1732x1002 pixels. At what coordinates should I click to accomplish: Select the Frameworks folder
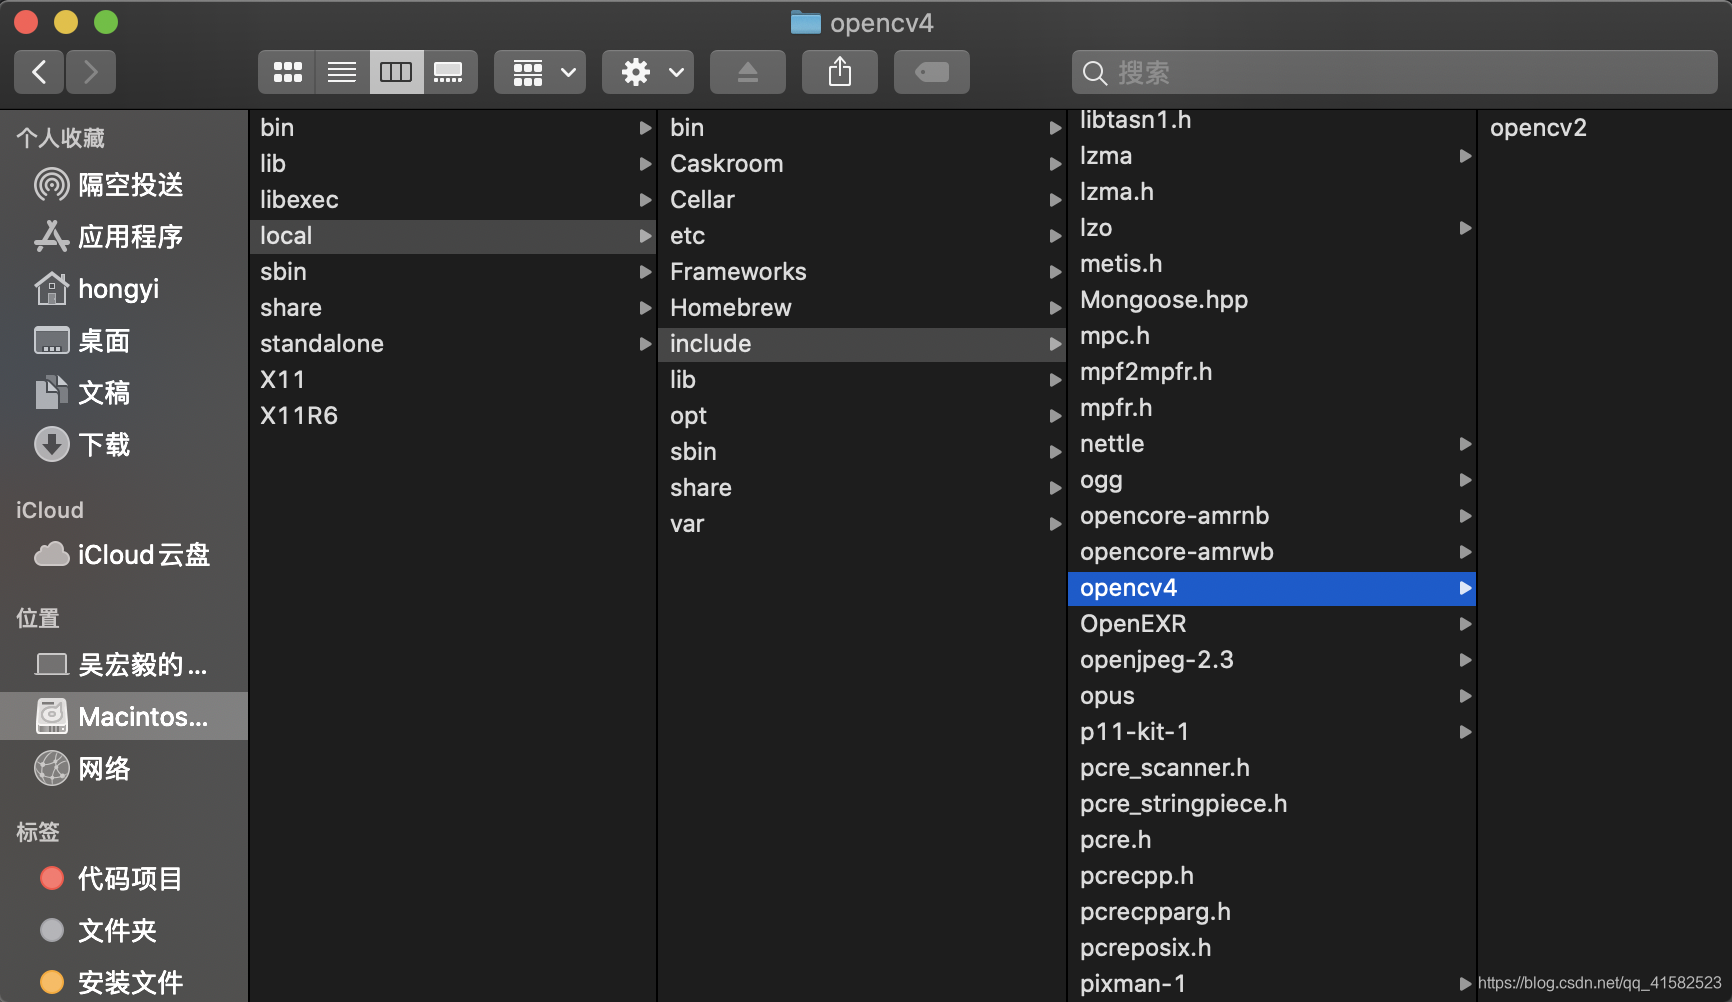[x=862, y=272]
